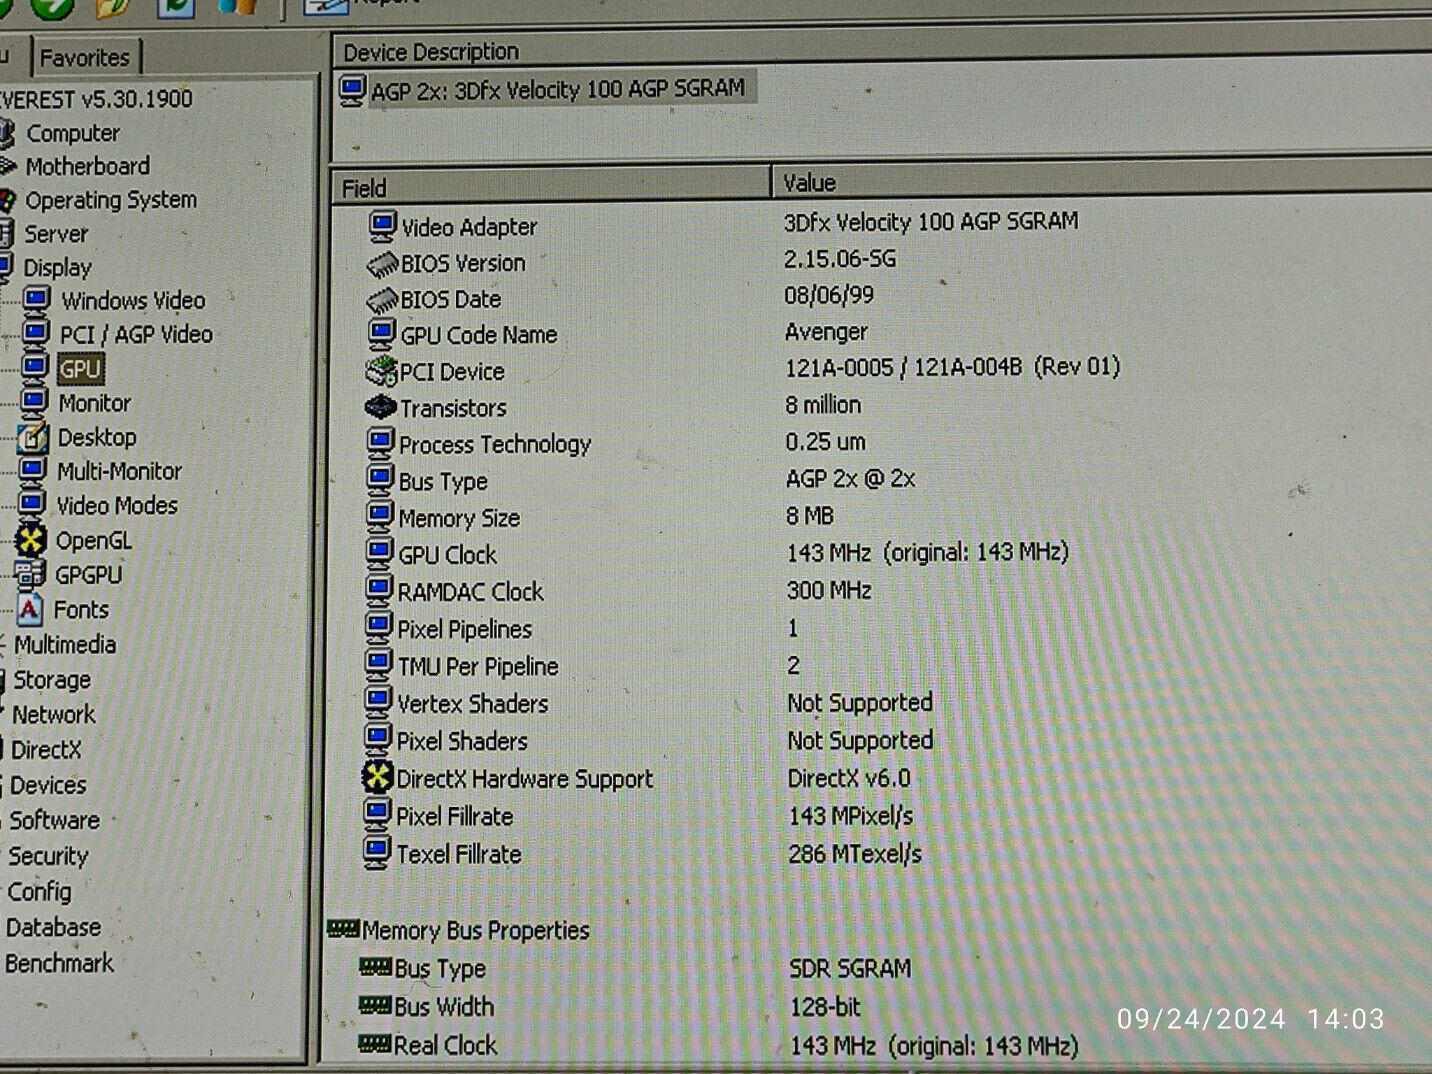The height and width of the screenshot is (1074, 1432).
Task: Open the Database category
Action: click(53, 927)
